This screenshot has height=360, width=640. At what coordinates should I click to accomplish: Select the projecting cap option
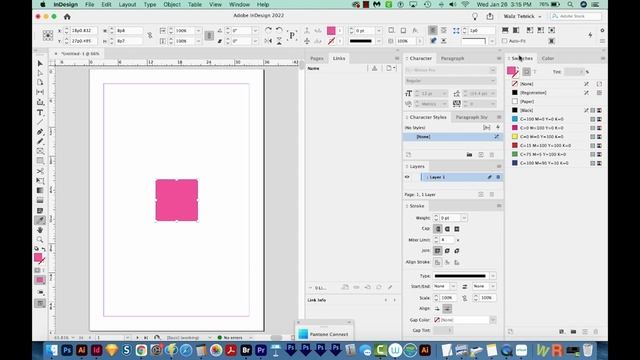click(x=457, y=229)
